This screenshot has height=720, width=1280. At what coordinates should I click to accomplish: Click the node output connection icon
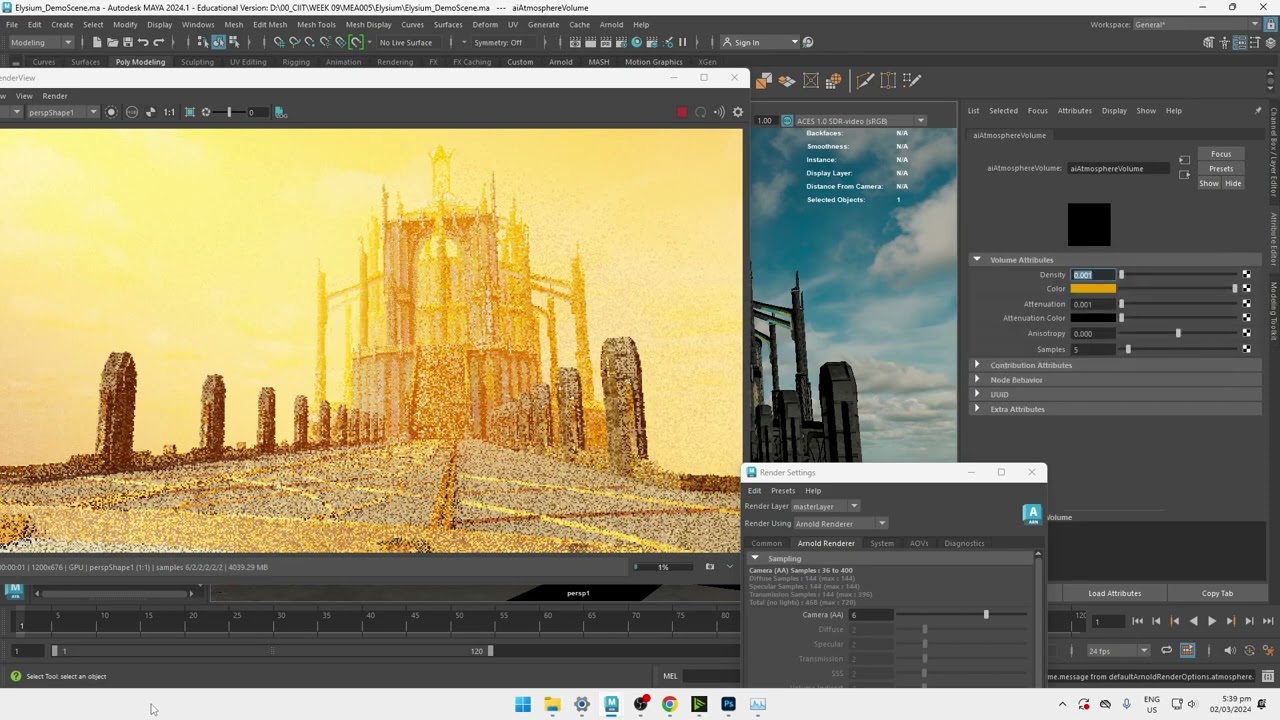tap(1184, 175)
